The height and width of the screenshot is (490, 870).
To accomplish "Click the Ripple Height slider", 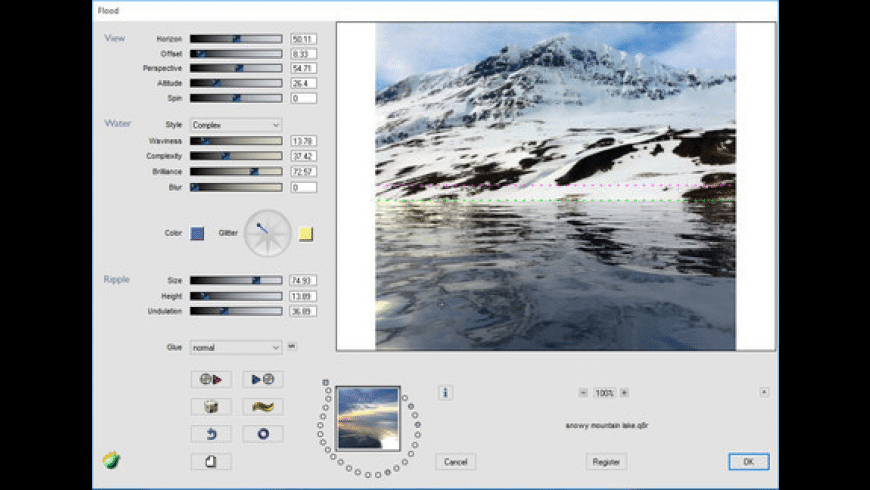I will point(236,296).
